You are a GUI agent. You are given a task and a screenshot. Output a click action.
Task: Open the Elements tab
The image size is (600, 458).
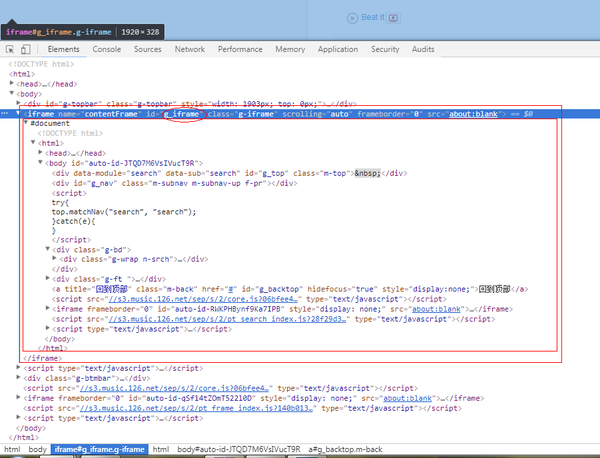(x=64, y=49)
